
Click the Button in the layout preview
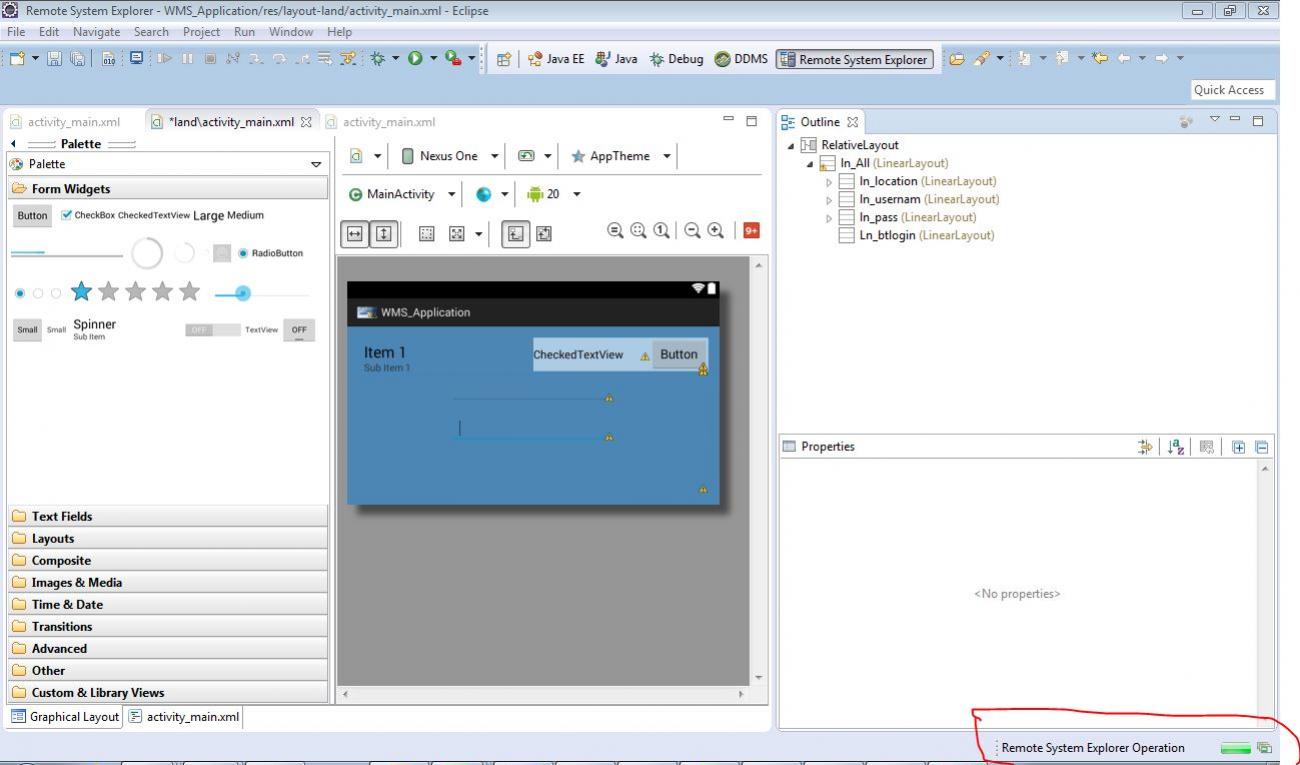click(x=679, y=354)
